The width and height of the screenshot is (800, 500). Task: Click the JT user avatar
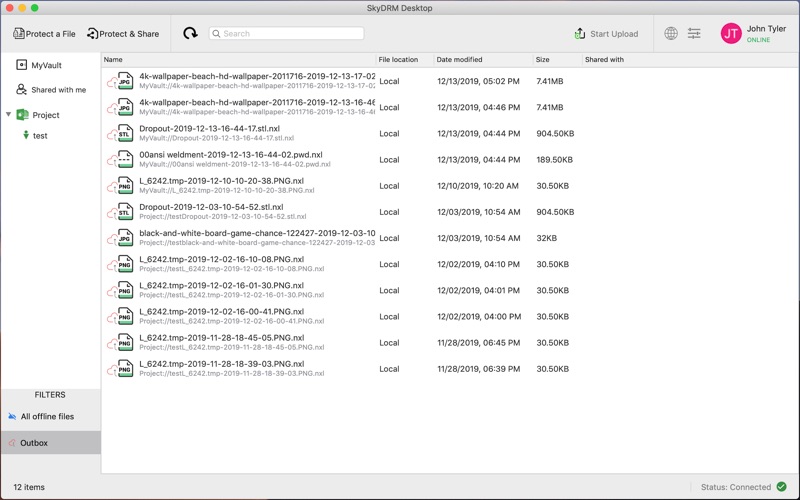(731, 34)
